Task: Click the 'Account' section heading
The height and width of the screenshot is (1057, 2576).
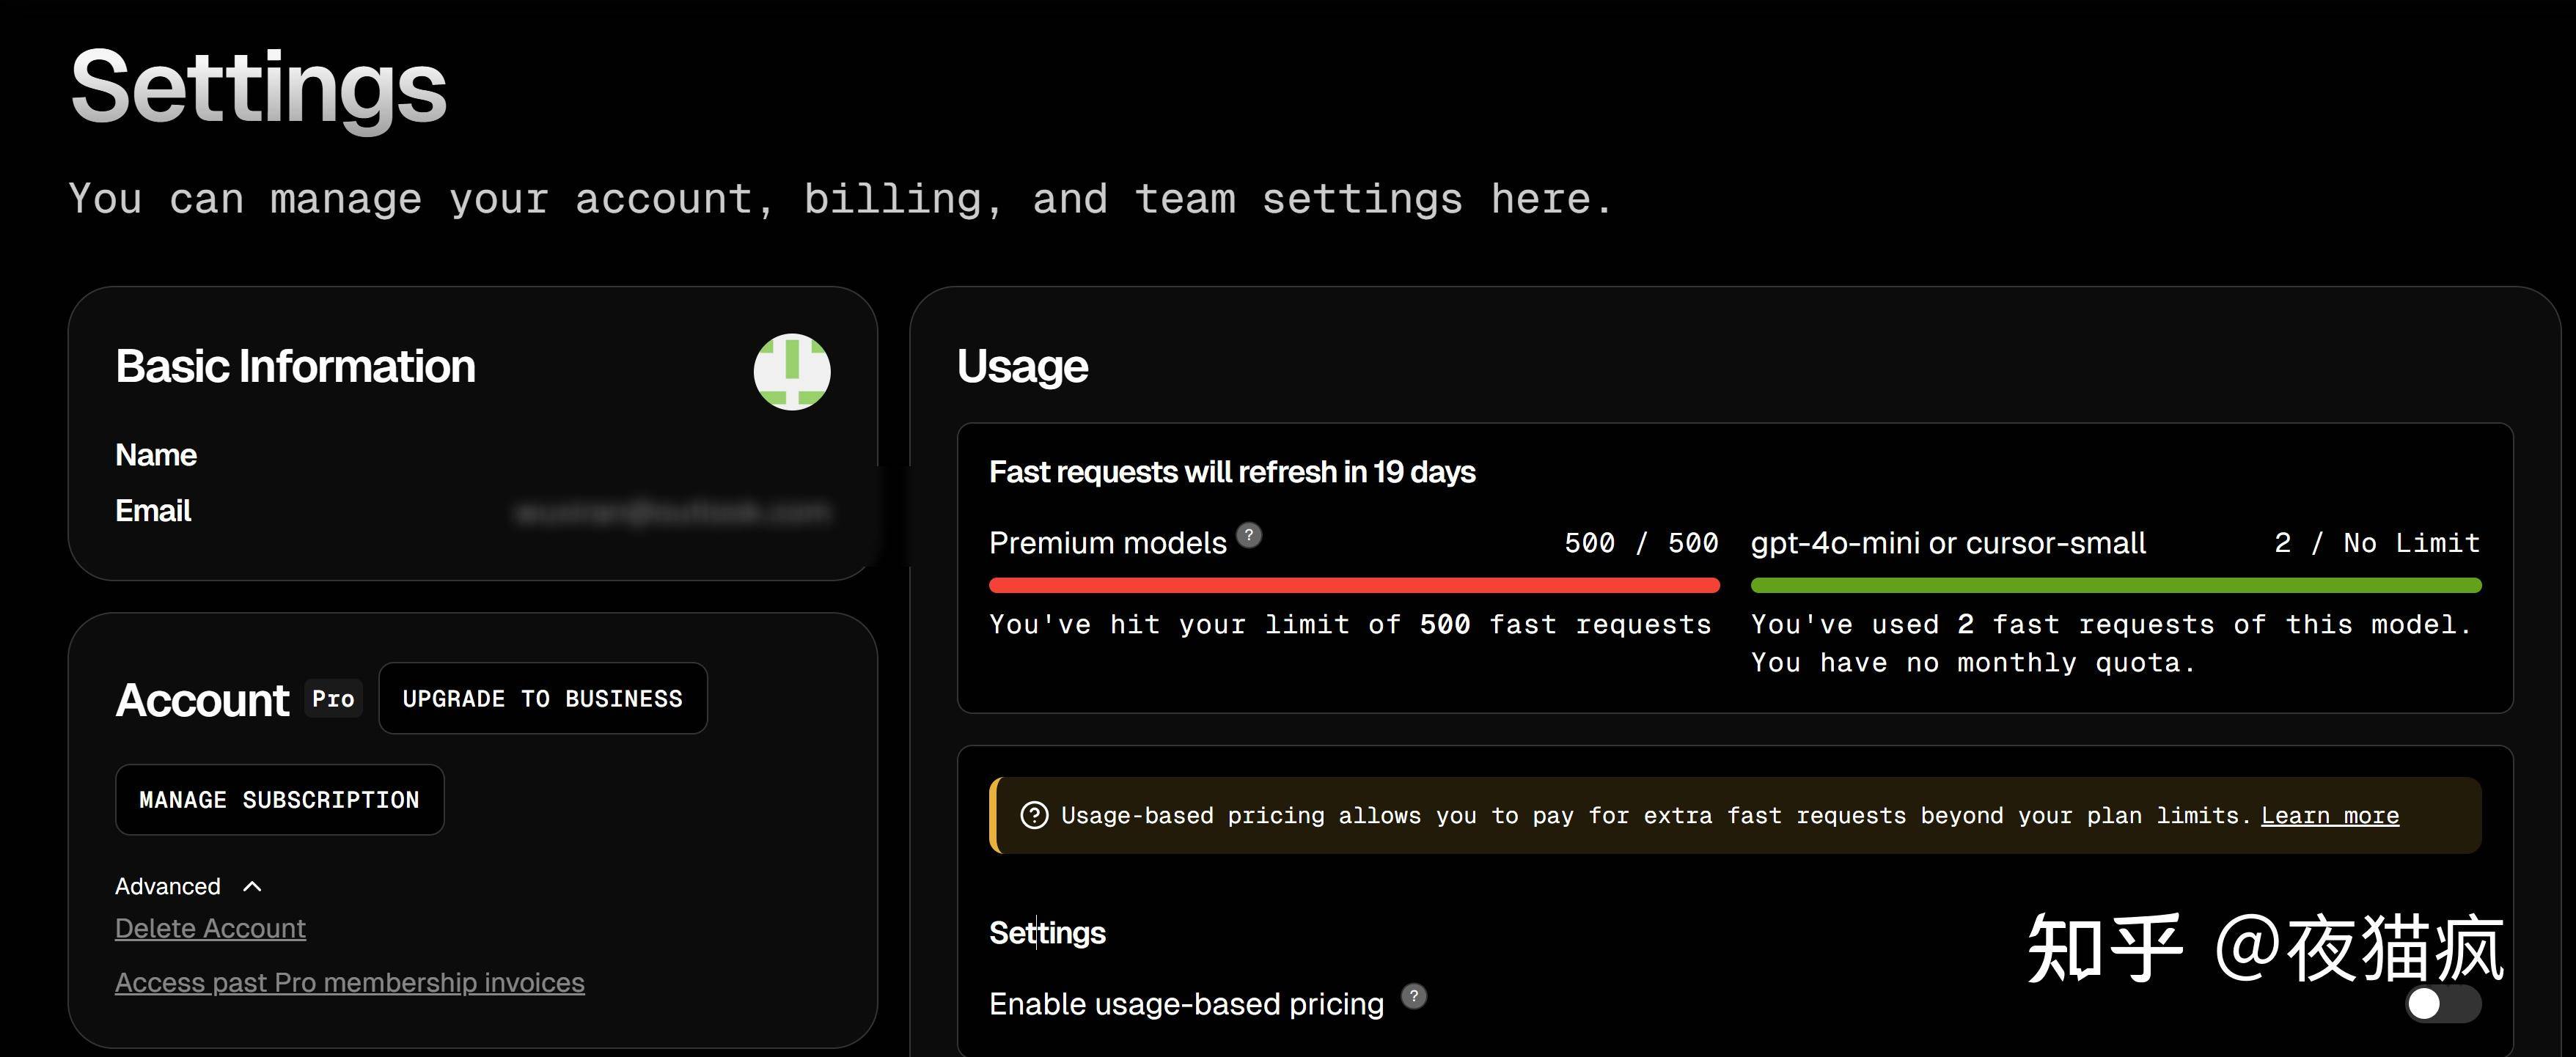Action: pyautogui.click(x=202, y=699)
